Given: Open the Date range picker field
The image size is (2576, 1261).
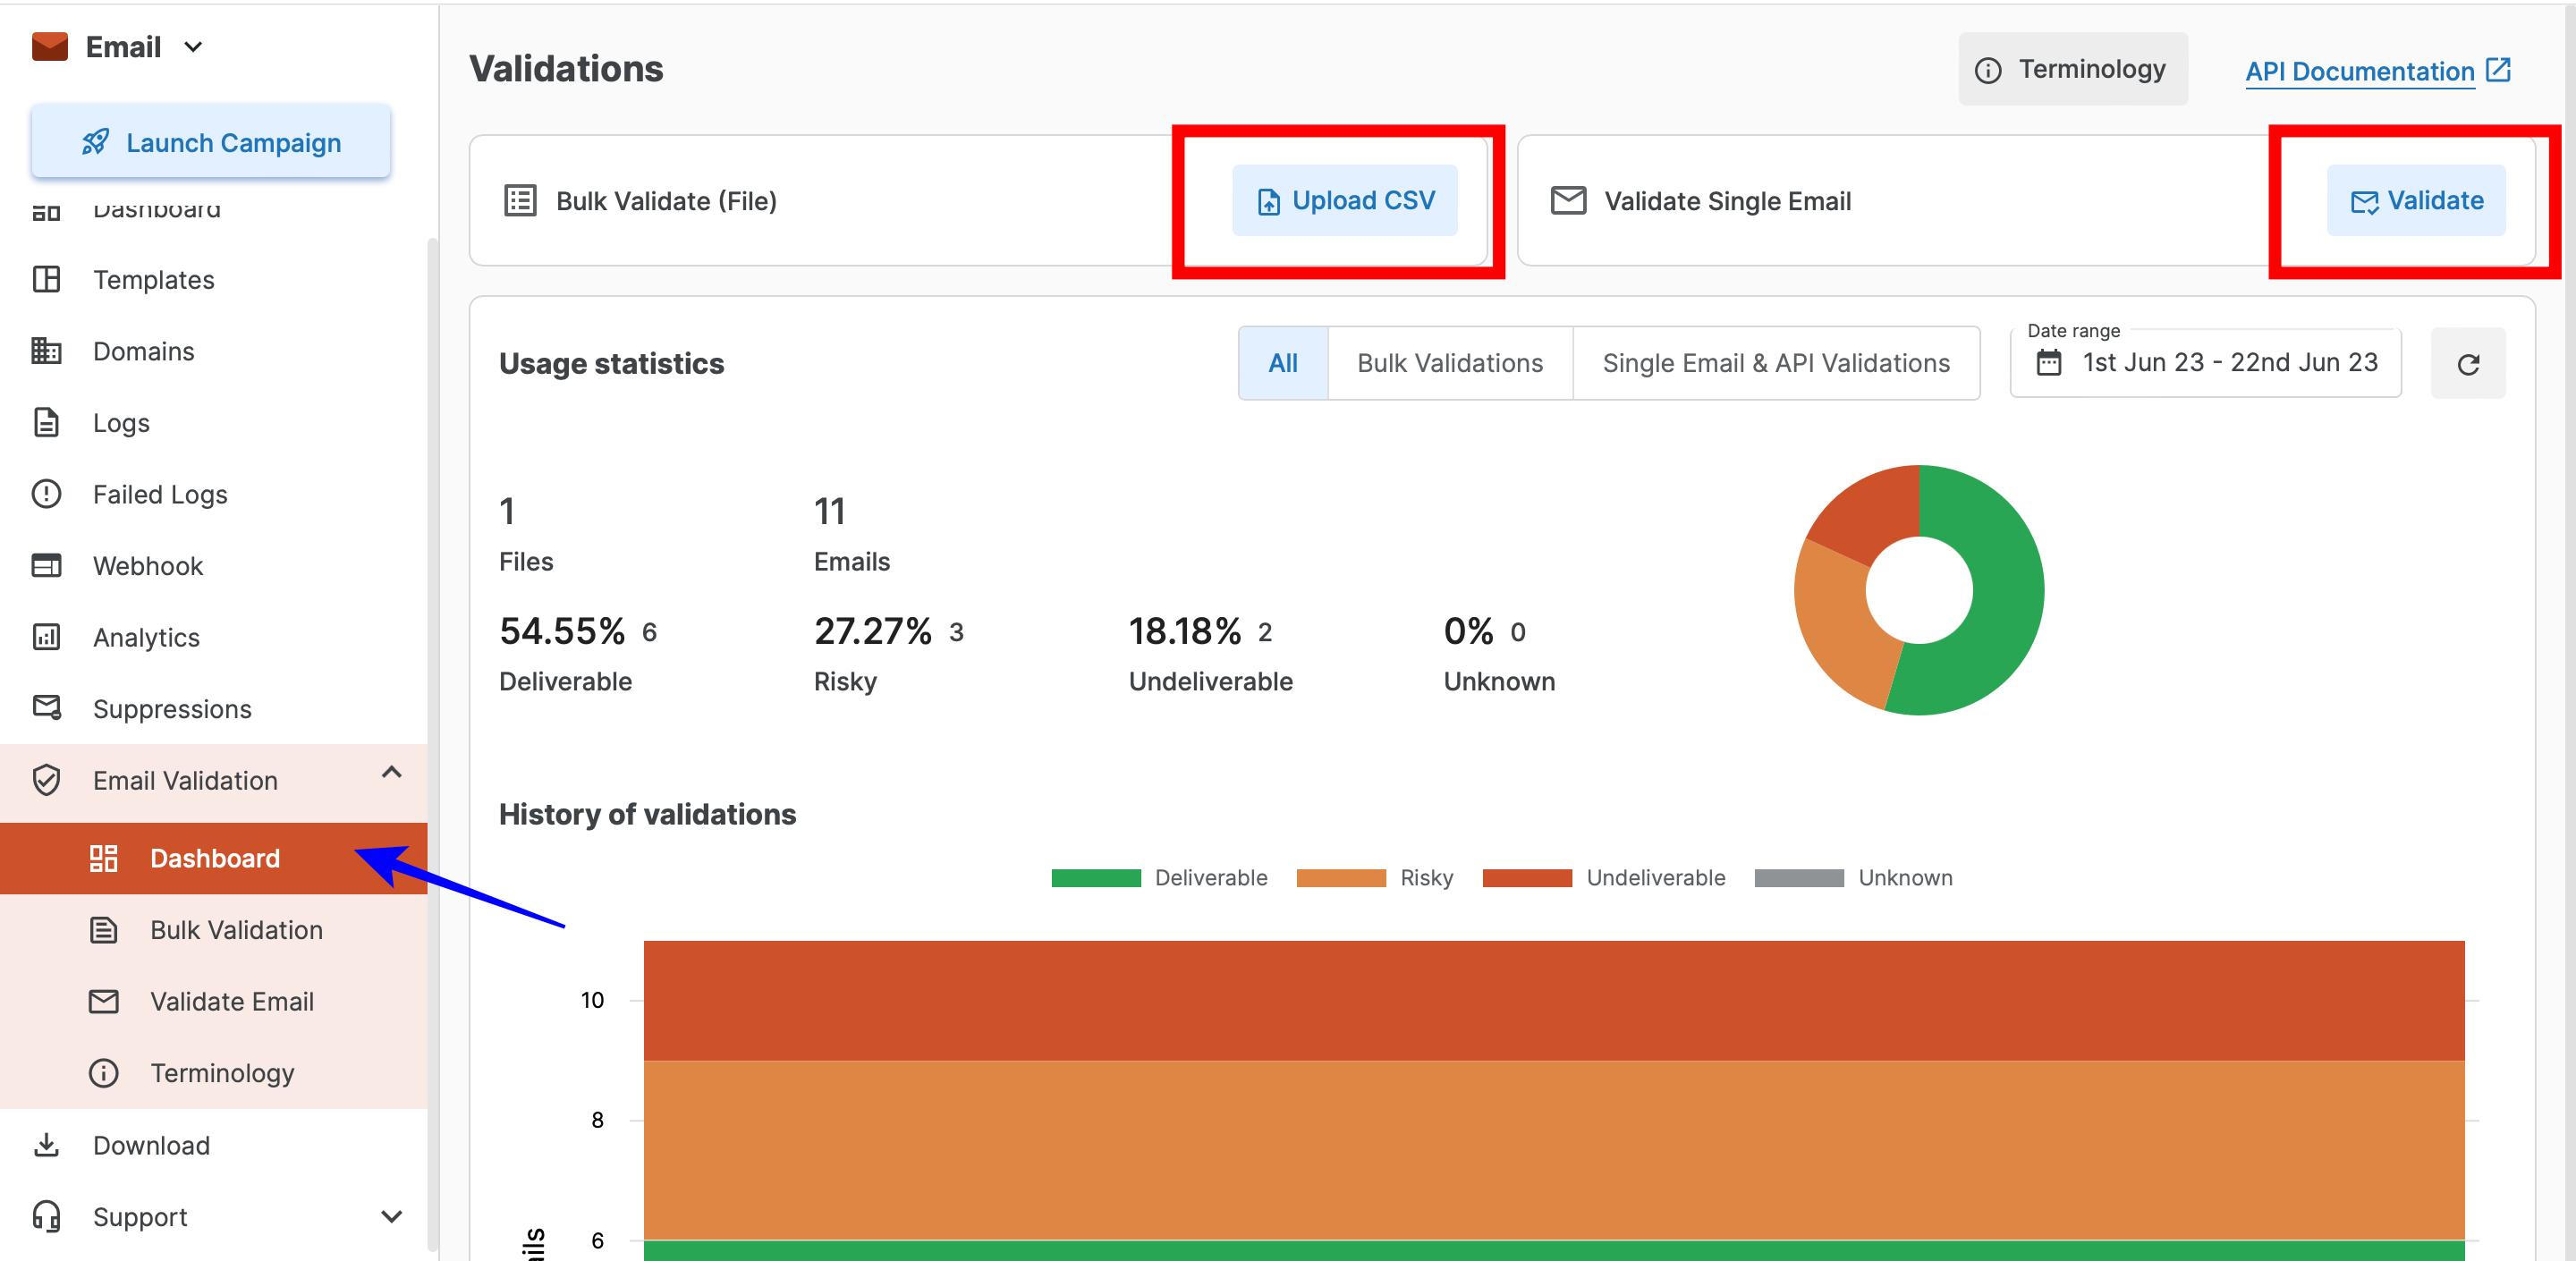Looking at the screenshot, I should [2205, 362].
